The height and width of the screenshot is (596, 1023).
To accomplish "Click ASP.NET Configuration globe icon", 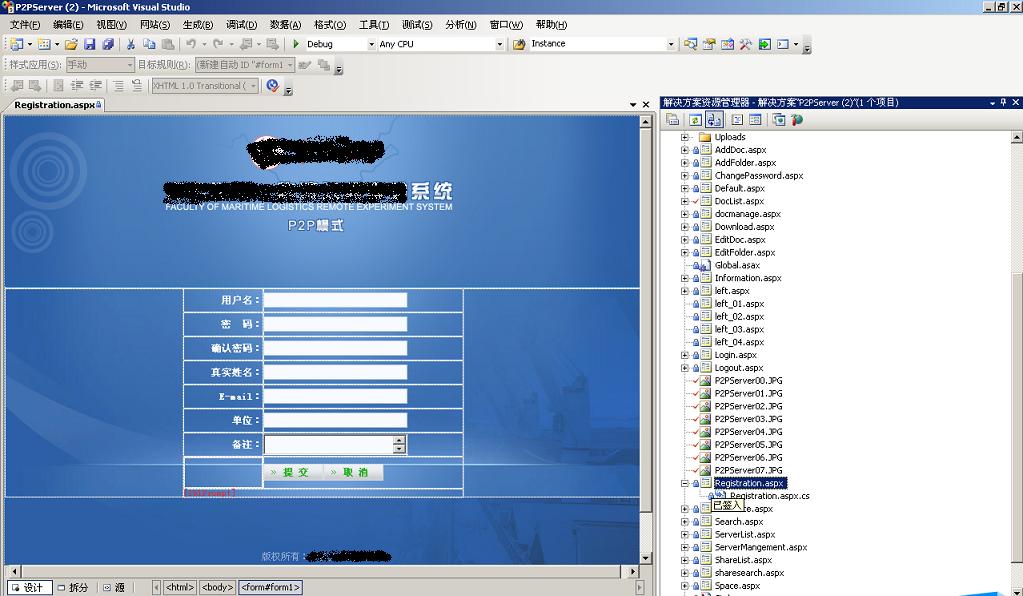I will [797, 120].
